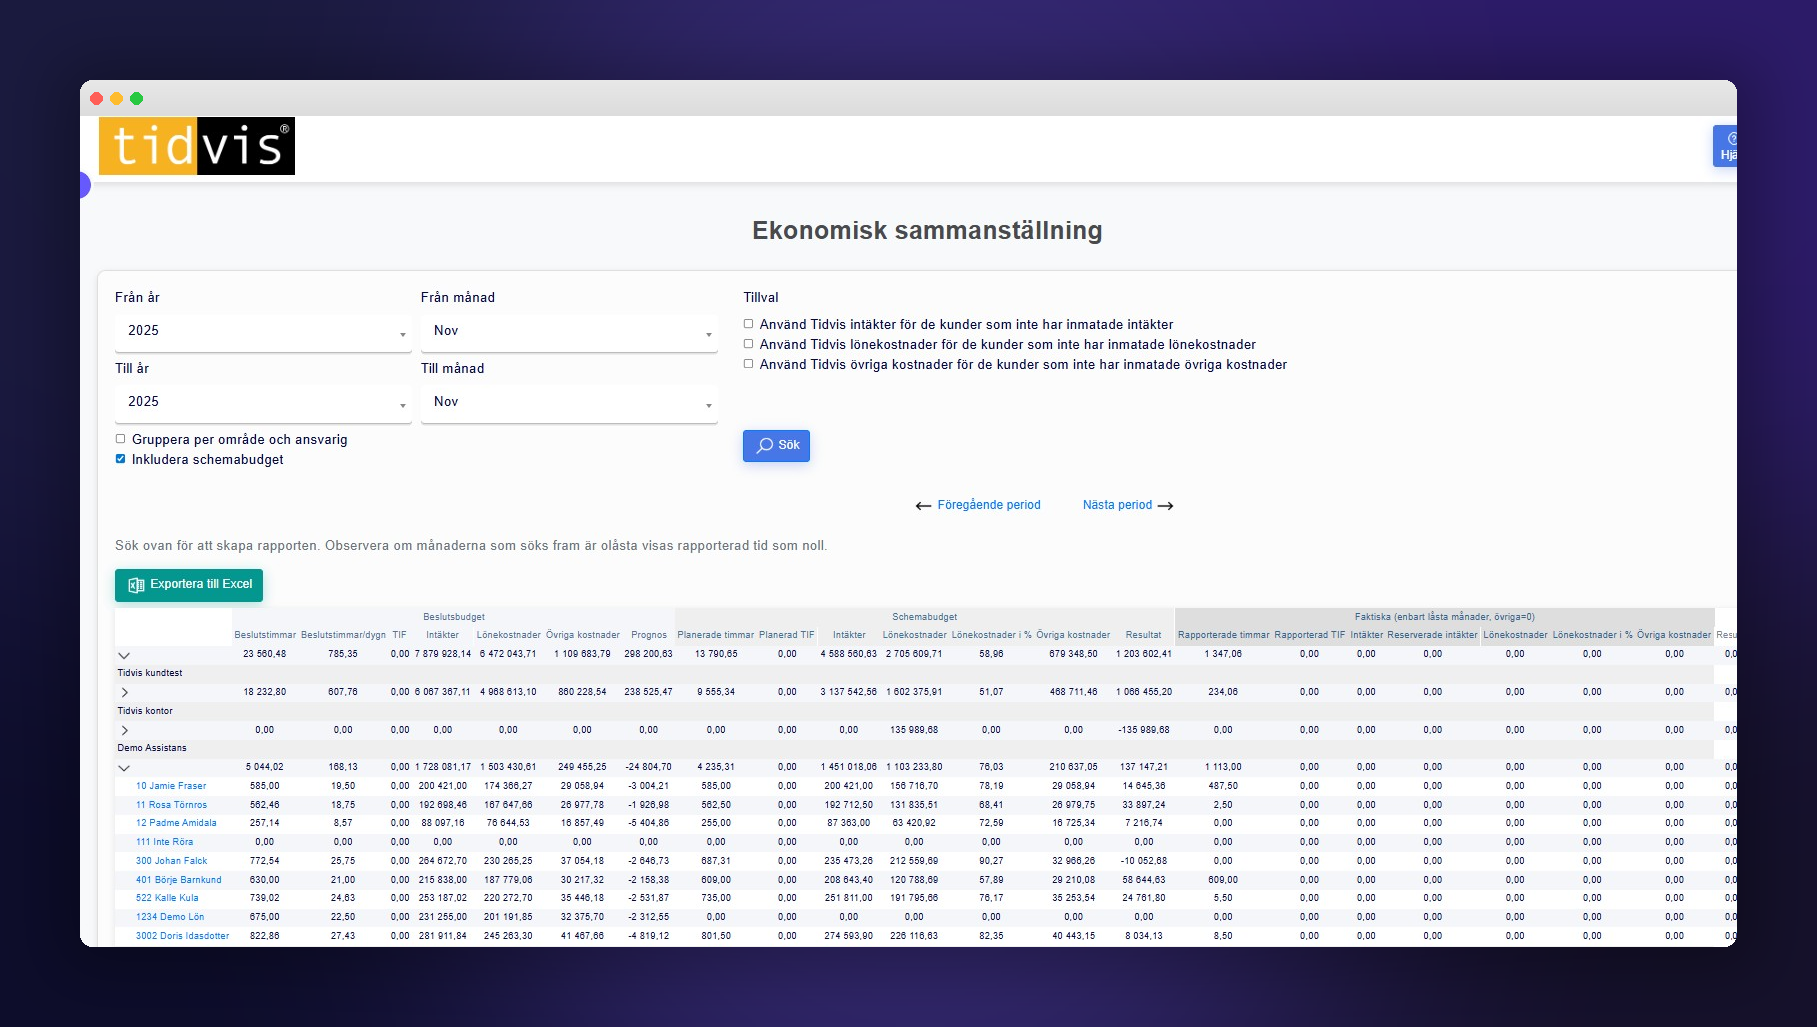Viewport: 1817px width, 1027px height.
Task: Export the report with Exportera till Excel
Action: tap(189, 585)
